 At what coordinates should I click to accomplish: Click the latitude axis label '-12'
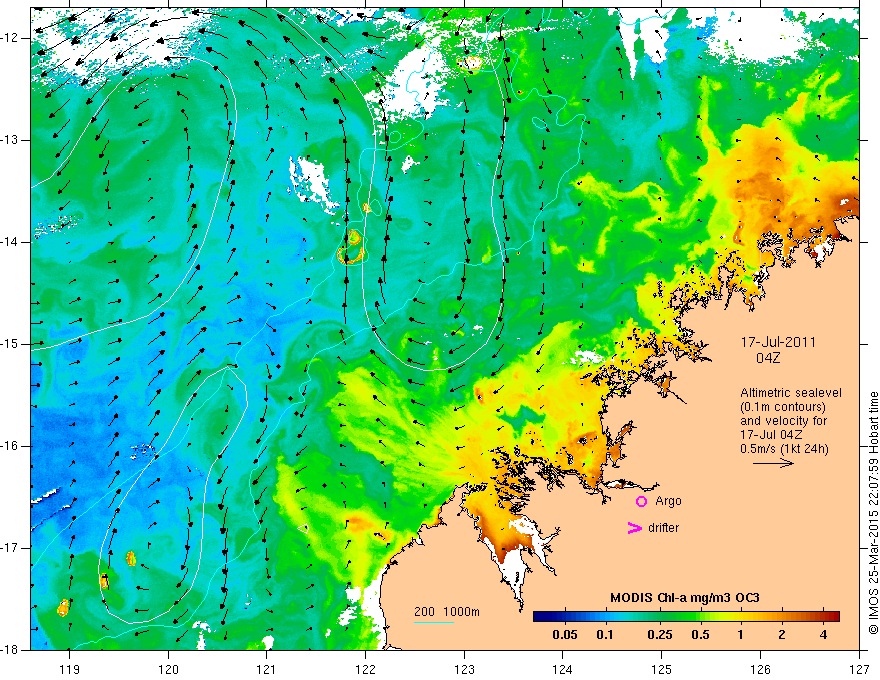(x=10, y=38)
